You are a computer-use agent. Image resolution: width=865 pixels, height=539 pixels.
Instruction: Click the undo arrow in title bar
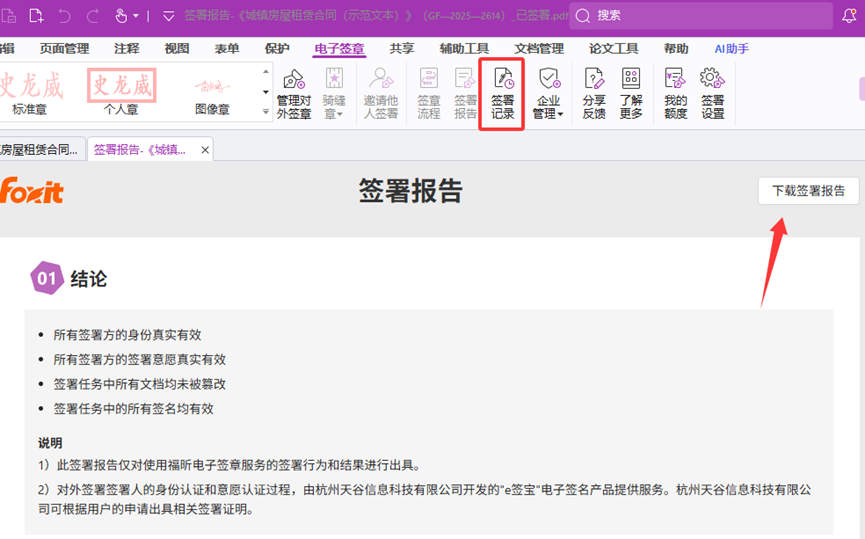click(65, 16)
